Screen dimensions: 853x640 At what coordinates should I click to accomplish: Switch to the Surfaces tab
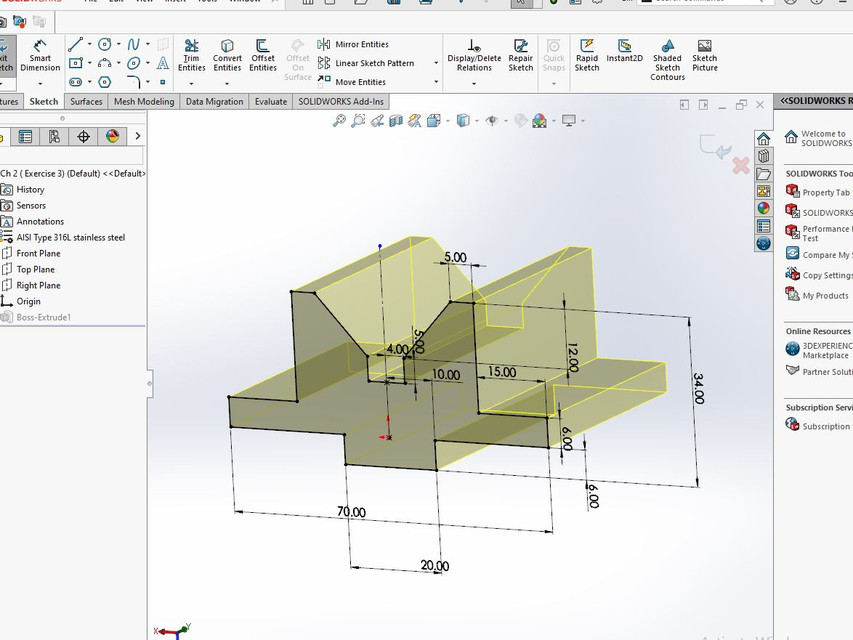pyautogui.click(x=86, y=102)
